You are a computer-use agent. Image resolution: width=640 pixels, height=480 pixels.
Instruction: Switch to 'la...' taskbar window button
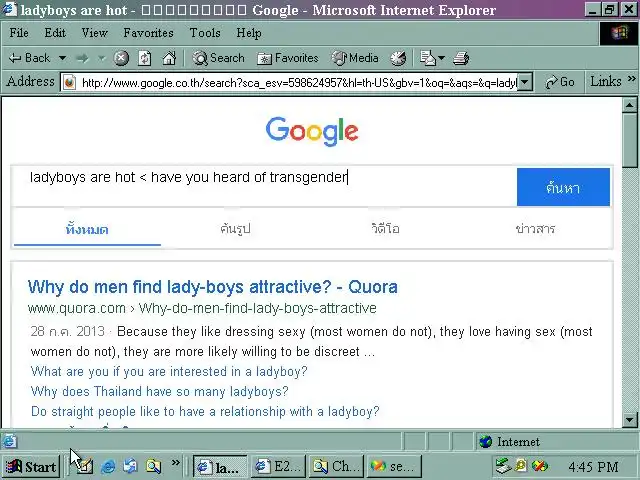coord(220,467)
